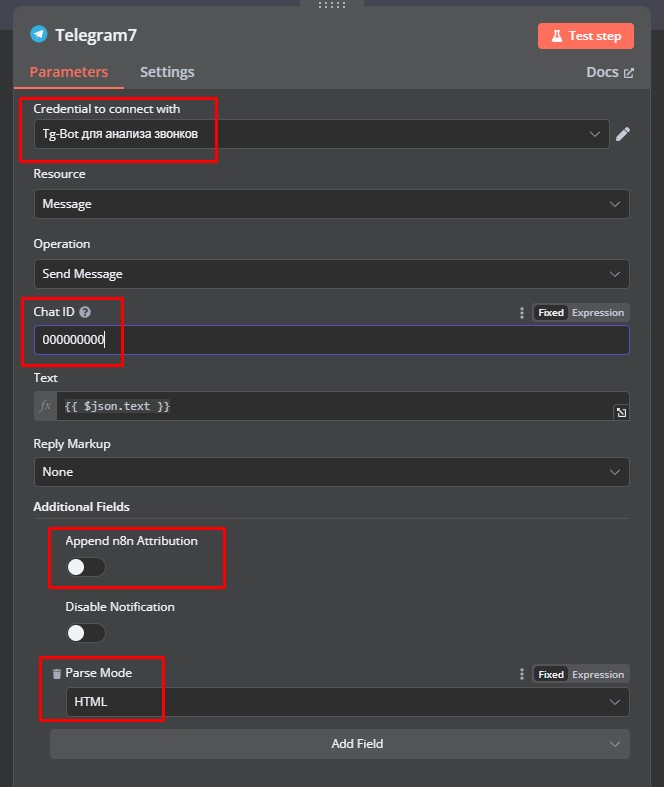
Task: Open the Docs external link
Action: (x=610, y=72)
